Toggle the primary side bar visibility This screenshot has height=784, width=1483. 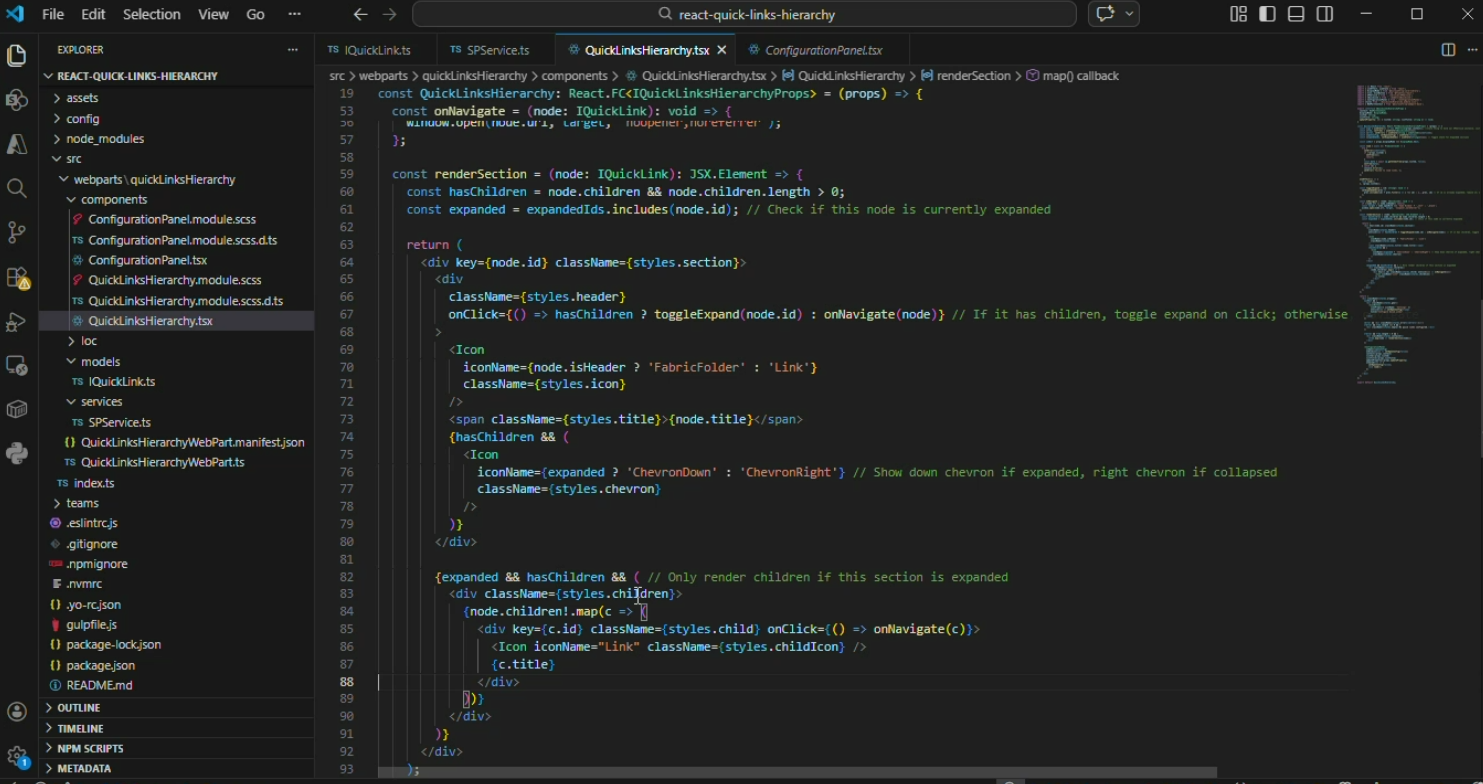(1267, 14)
